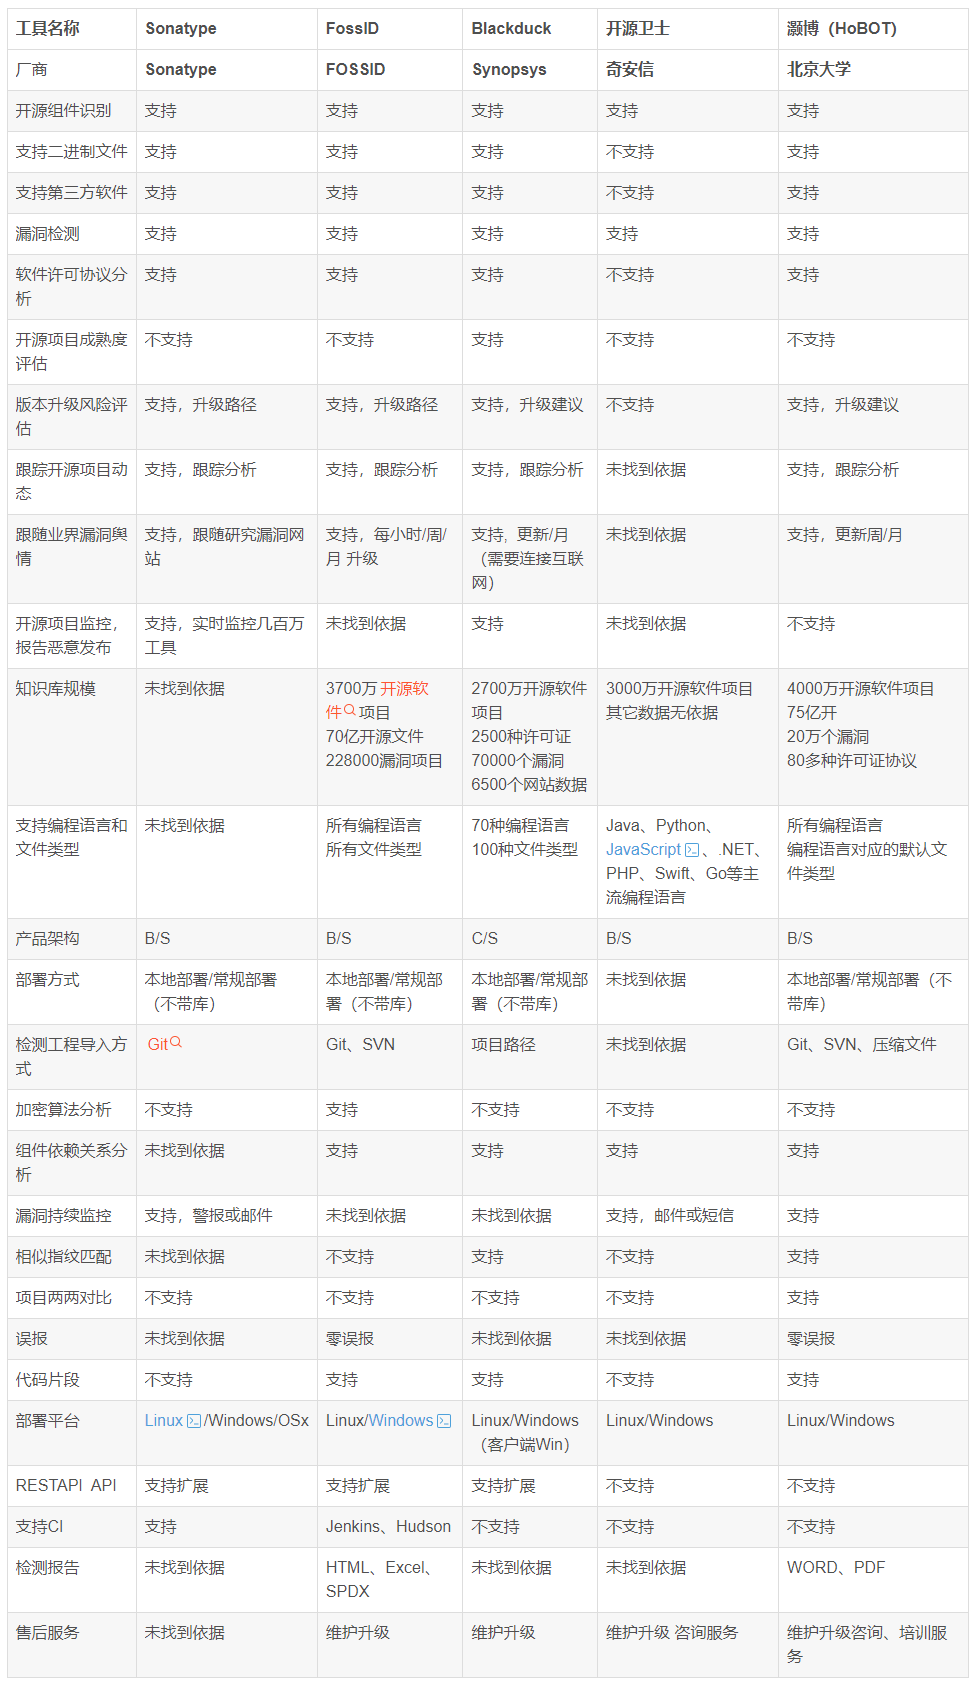
Task: Click the Jenkins、Hudson cell
Action: (390, 1527)
